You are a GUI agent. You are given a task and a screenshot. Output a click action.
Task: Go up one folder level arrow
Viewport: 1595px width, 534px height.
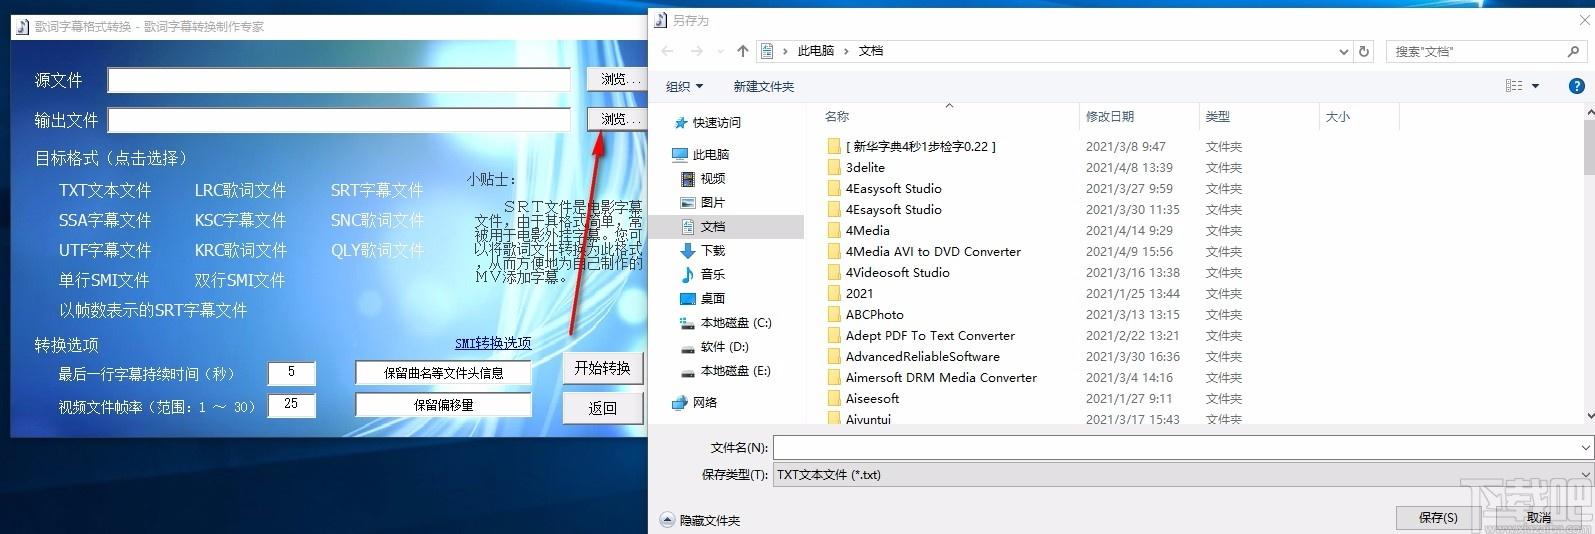click(x=742, y=51)
